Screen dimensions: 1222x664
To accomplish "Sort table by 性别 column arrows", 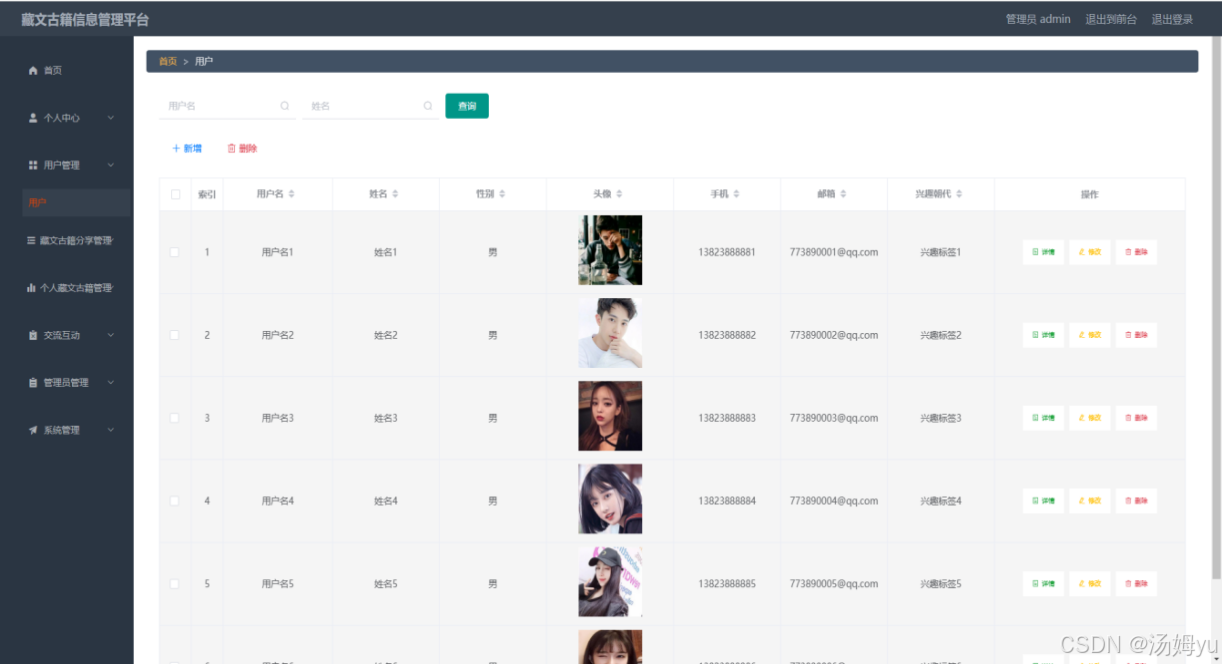I will pyautogui.click(x=502, y=194).
